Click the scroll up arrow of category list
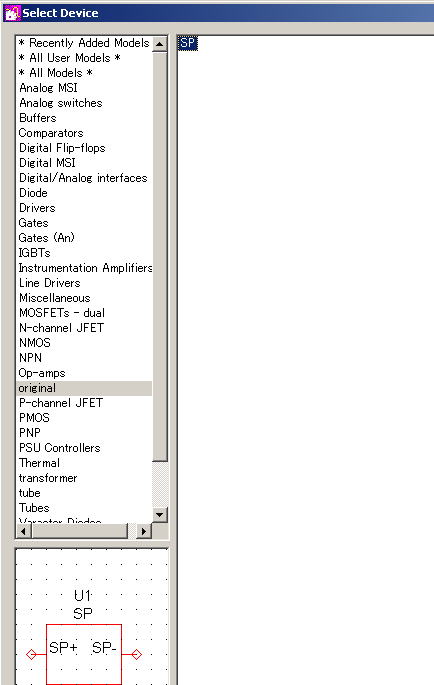 pos(160,44)
